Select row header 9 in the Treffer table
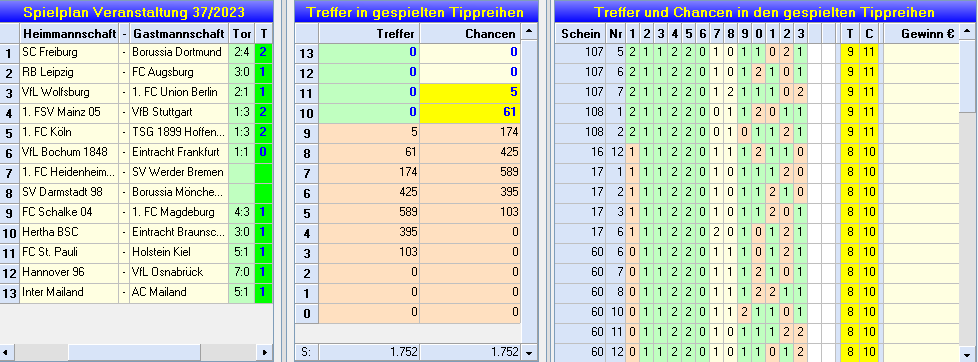Image resolution: width=978 pixels, height=362 pixels. click(306, 132)
